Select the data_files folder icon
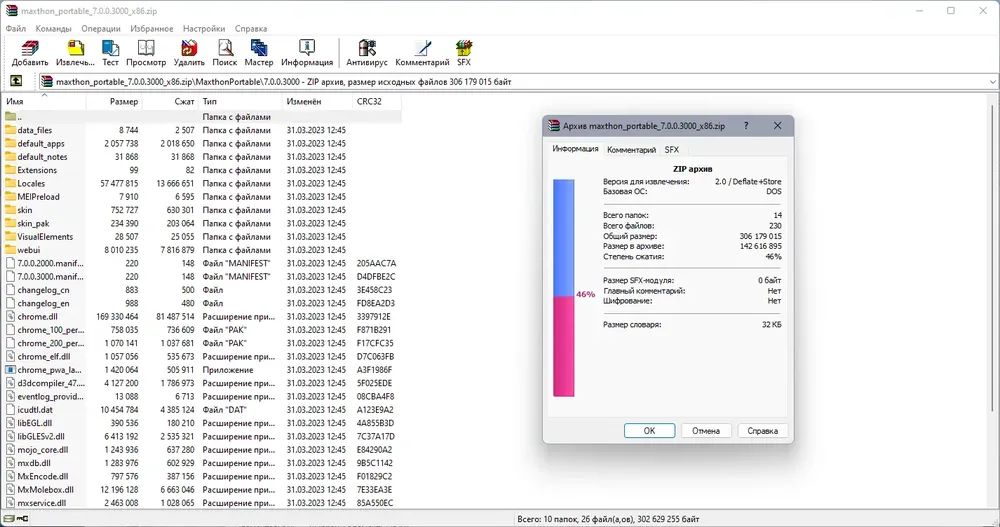Screen dimensions: 1000x527 click(x=10, y=130)
